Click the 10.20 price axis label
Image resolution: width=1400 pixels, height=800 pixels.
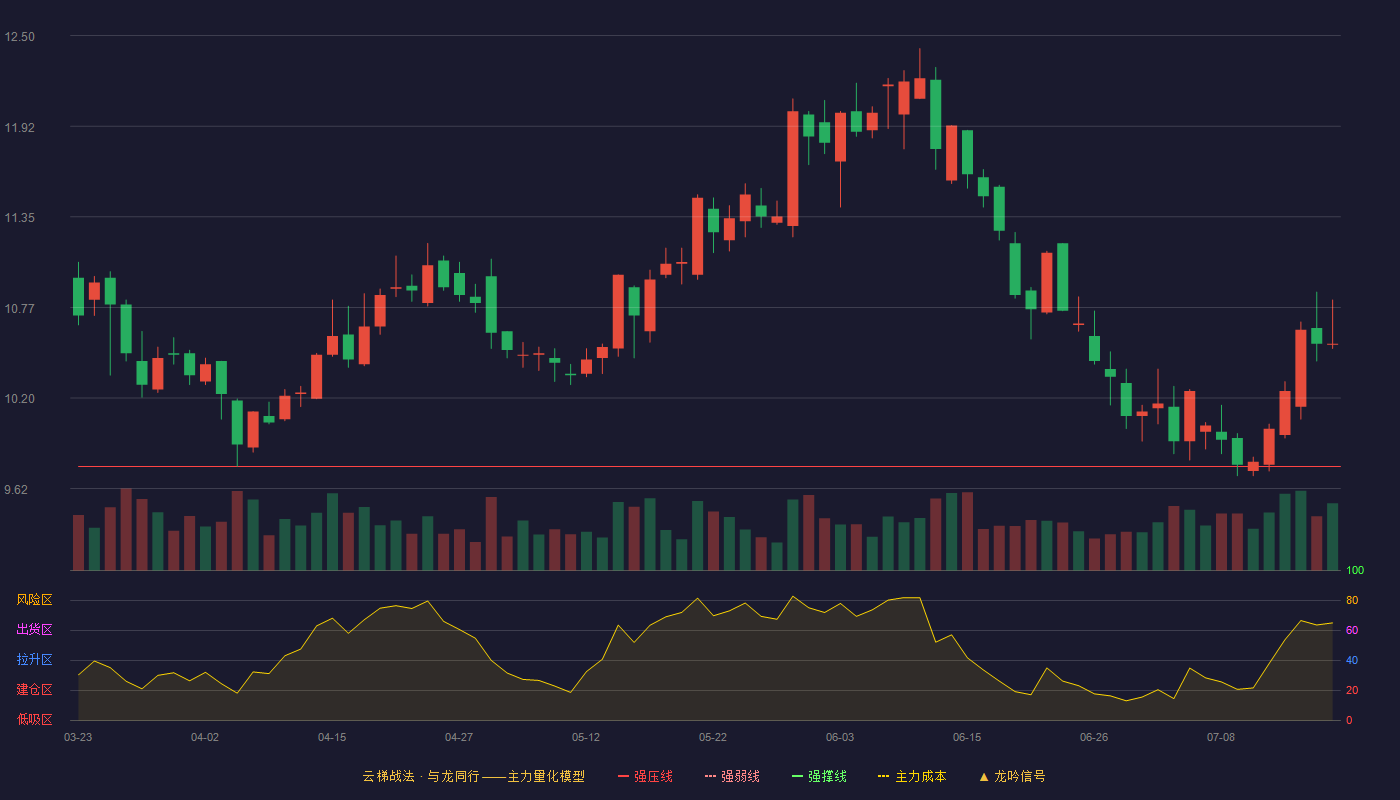(19, 399)
